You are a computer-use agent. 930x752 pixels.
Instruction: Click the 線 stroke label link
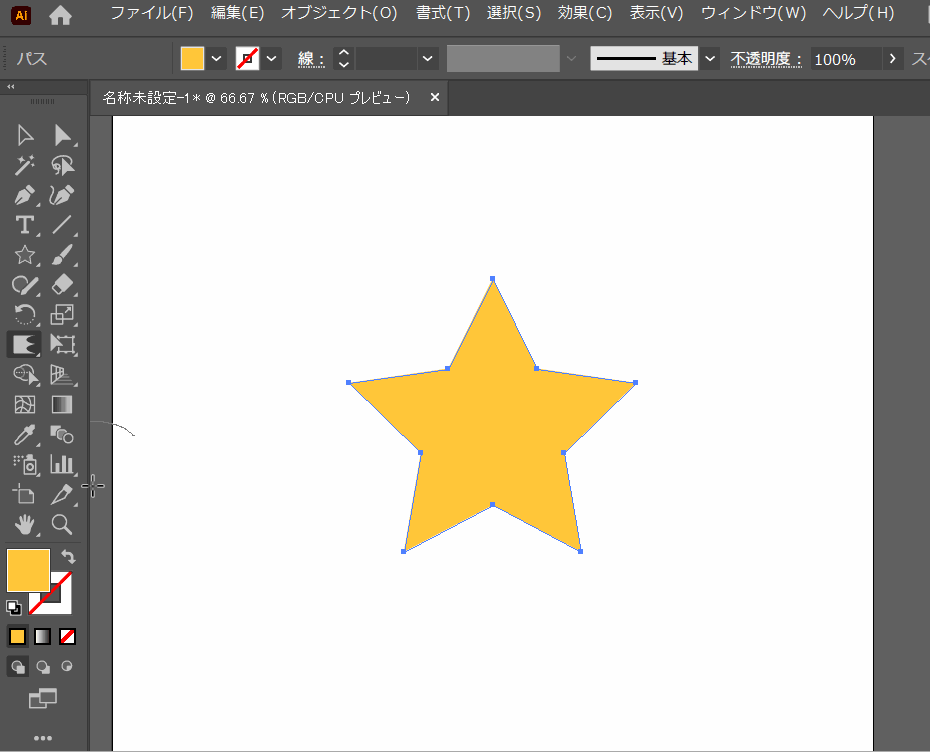coord(311,59)
